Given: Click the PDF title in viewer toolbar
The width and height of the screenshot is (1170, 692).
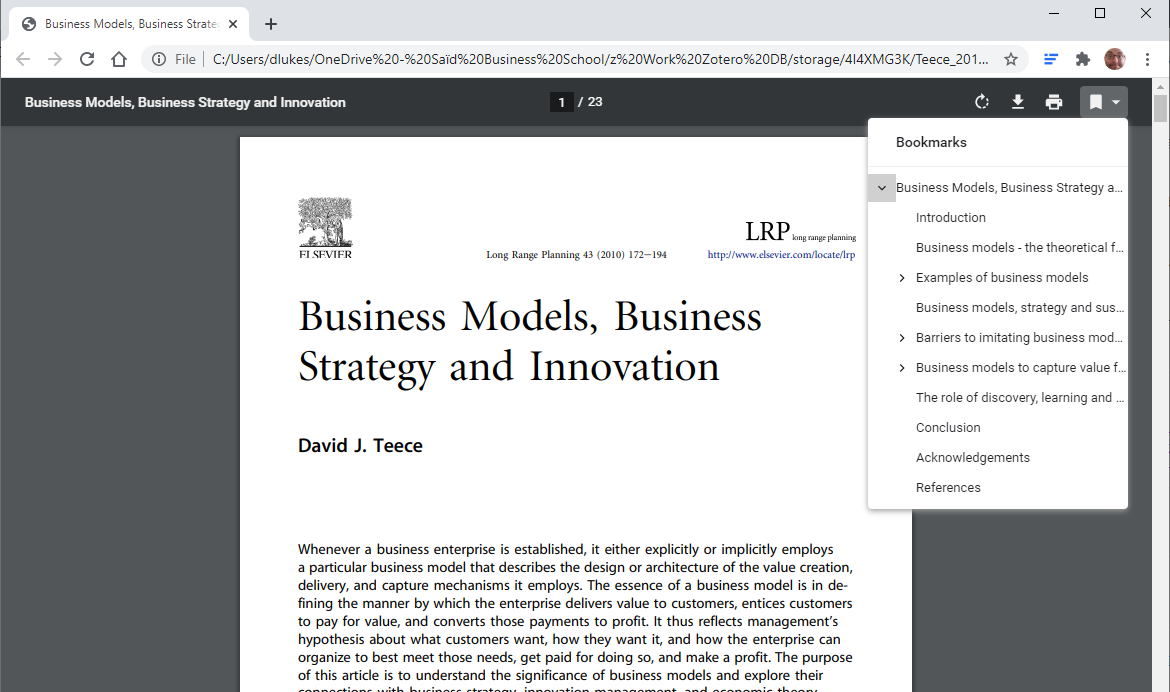Looking at the screenshot, I should tap(185, 102).
